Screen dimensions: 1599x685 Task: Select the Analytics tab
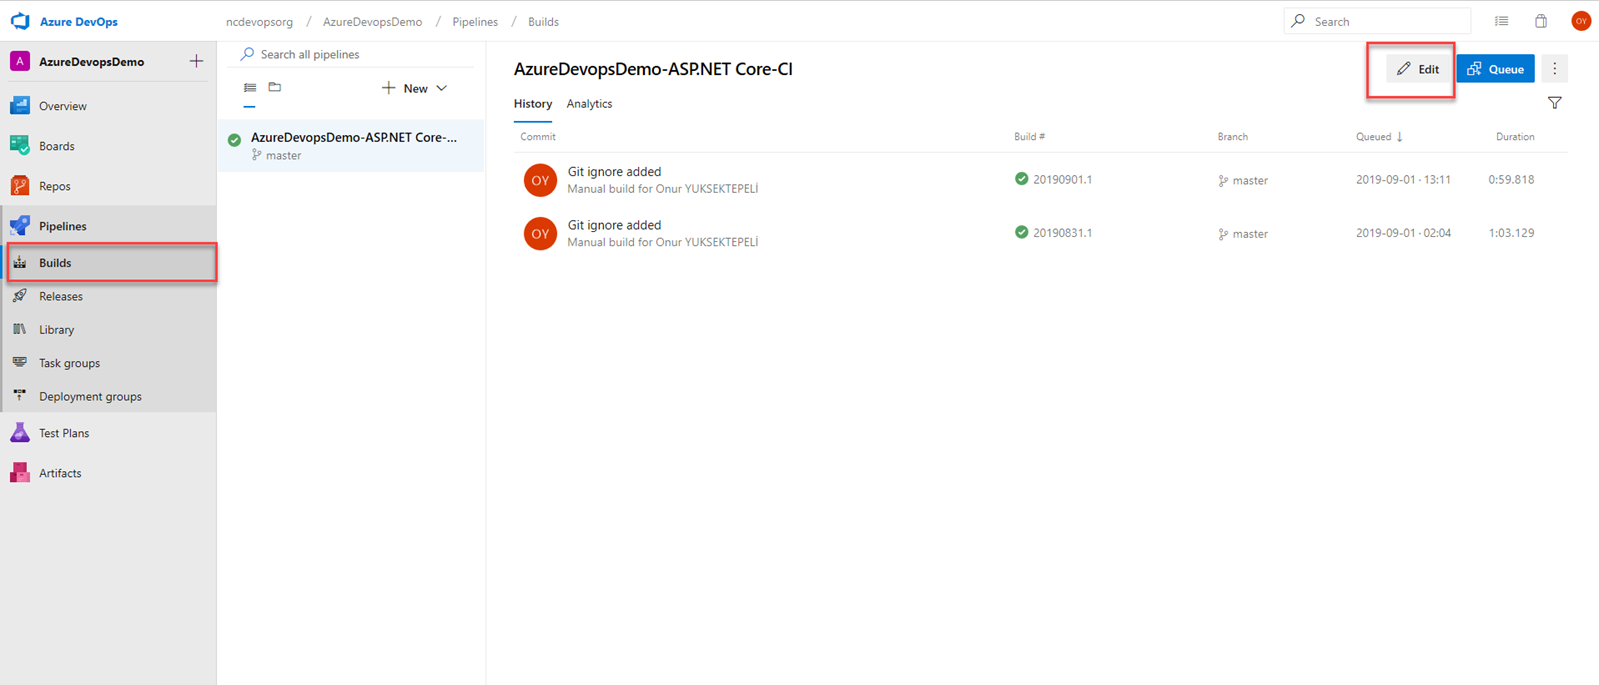click(x=589, y=104)
